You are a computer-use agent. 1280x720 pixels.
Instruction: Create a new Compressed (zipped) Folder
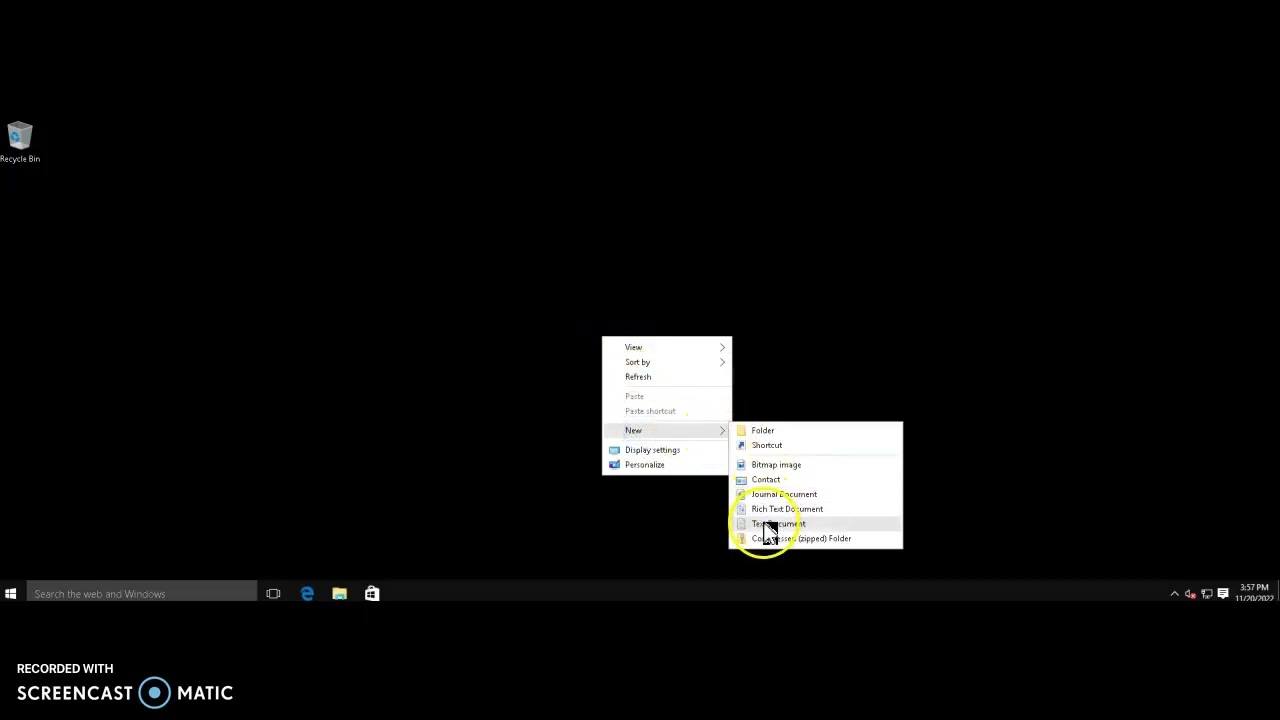coord(816,539)
